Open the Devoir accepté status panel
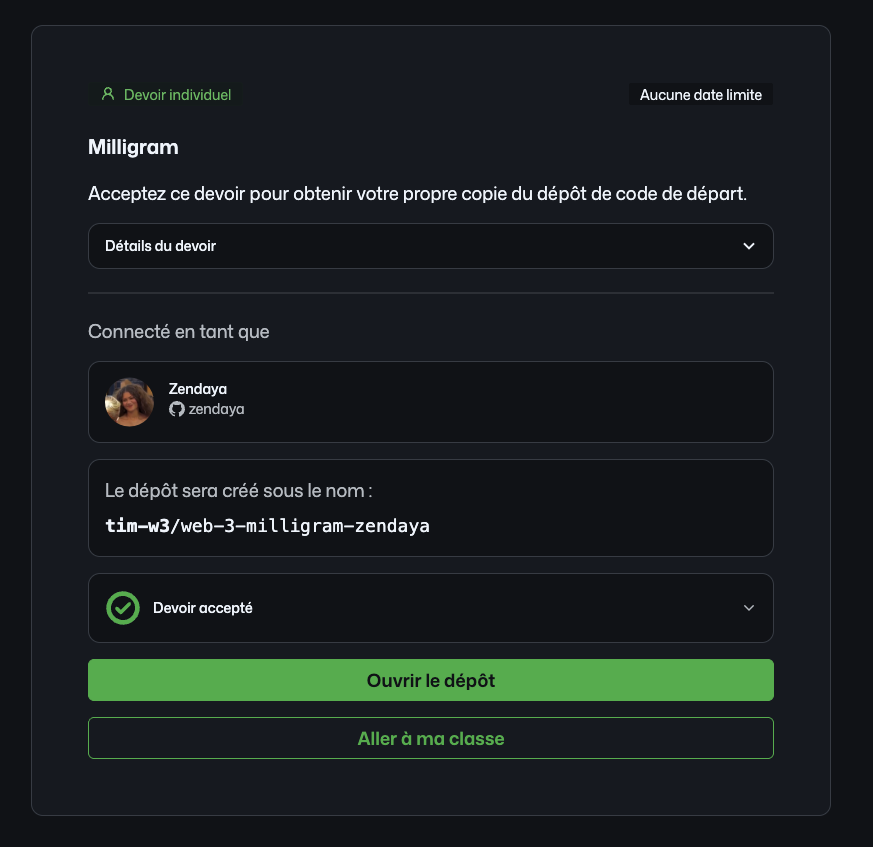Viewport: 873px width, 847px height. pyautogui.click(x=431, y=608)
